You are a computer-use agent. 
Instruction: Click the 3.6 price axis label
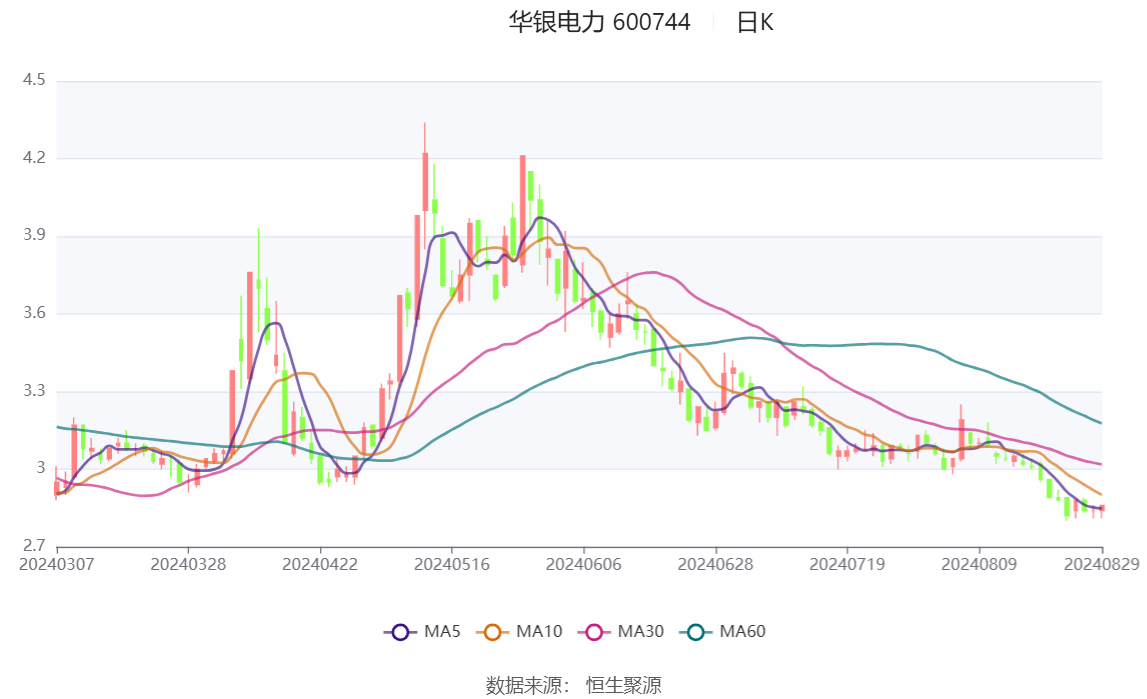tap(34, 312)
